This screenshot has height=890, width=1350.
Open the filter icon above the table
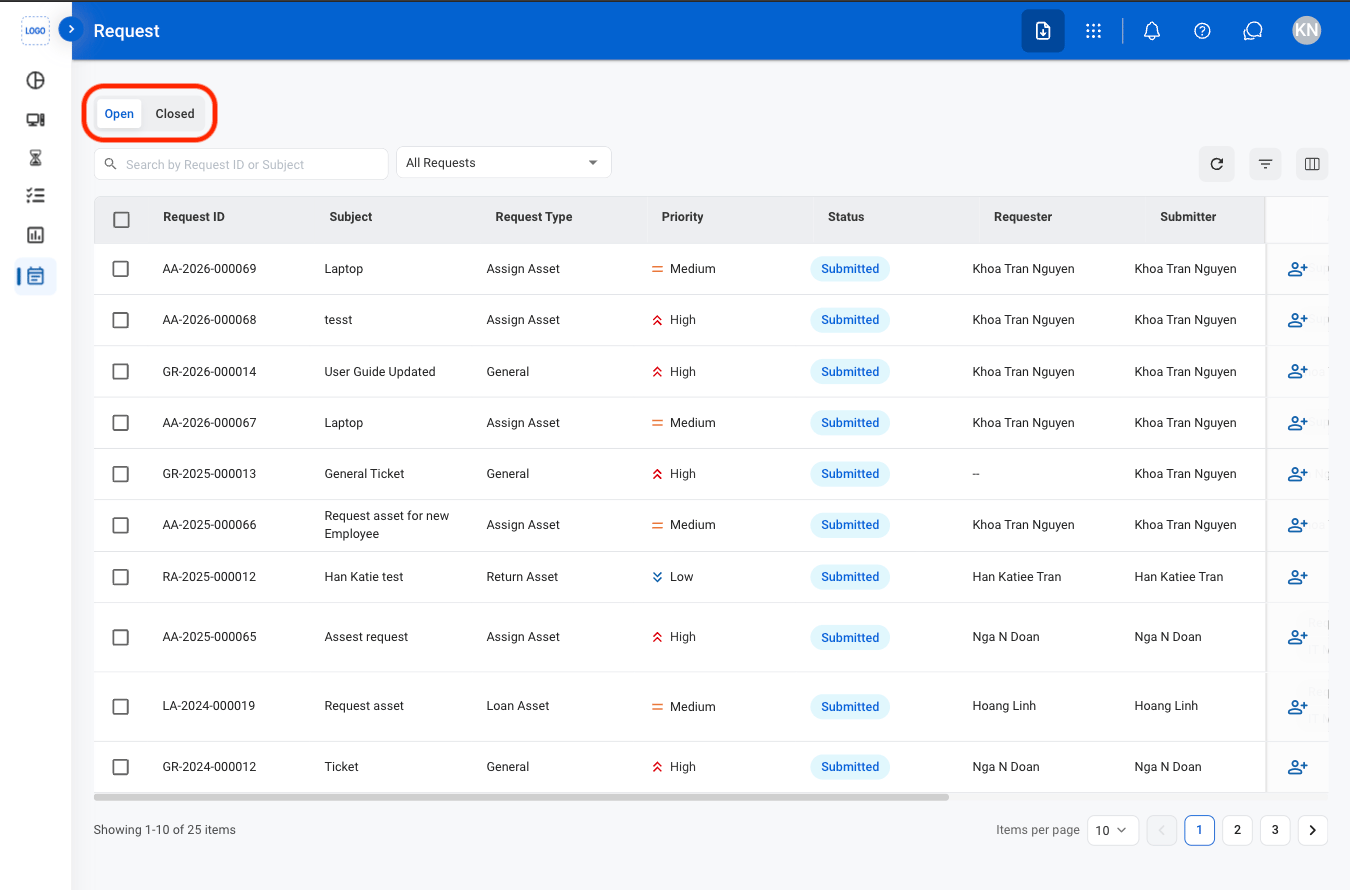(1266, 164)
